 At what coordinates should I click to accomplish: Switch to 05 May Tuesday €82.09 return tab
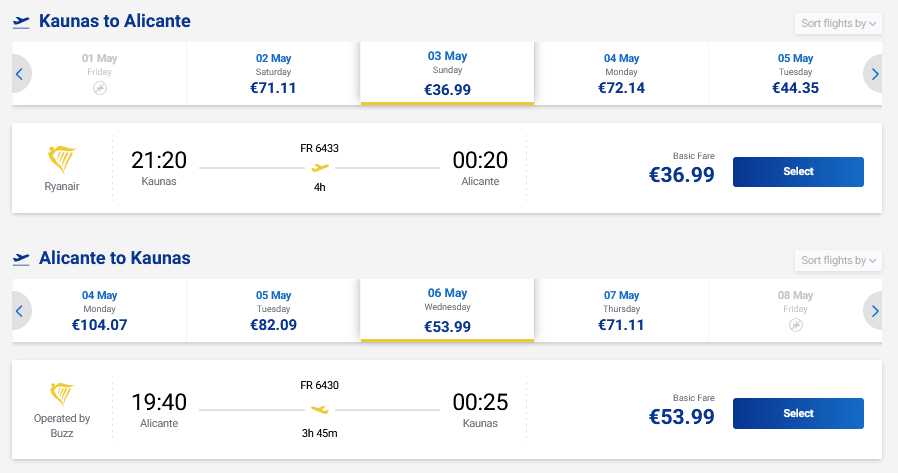(273, 311)
